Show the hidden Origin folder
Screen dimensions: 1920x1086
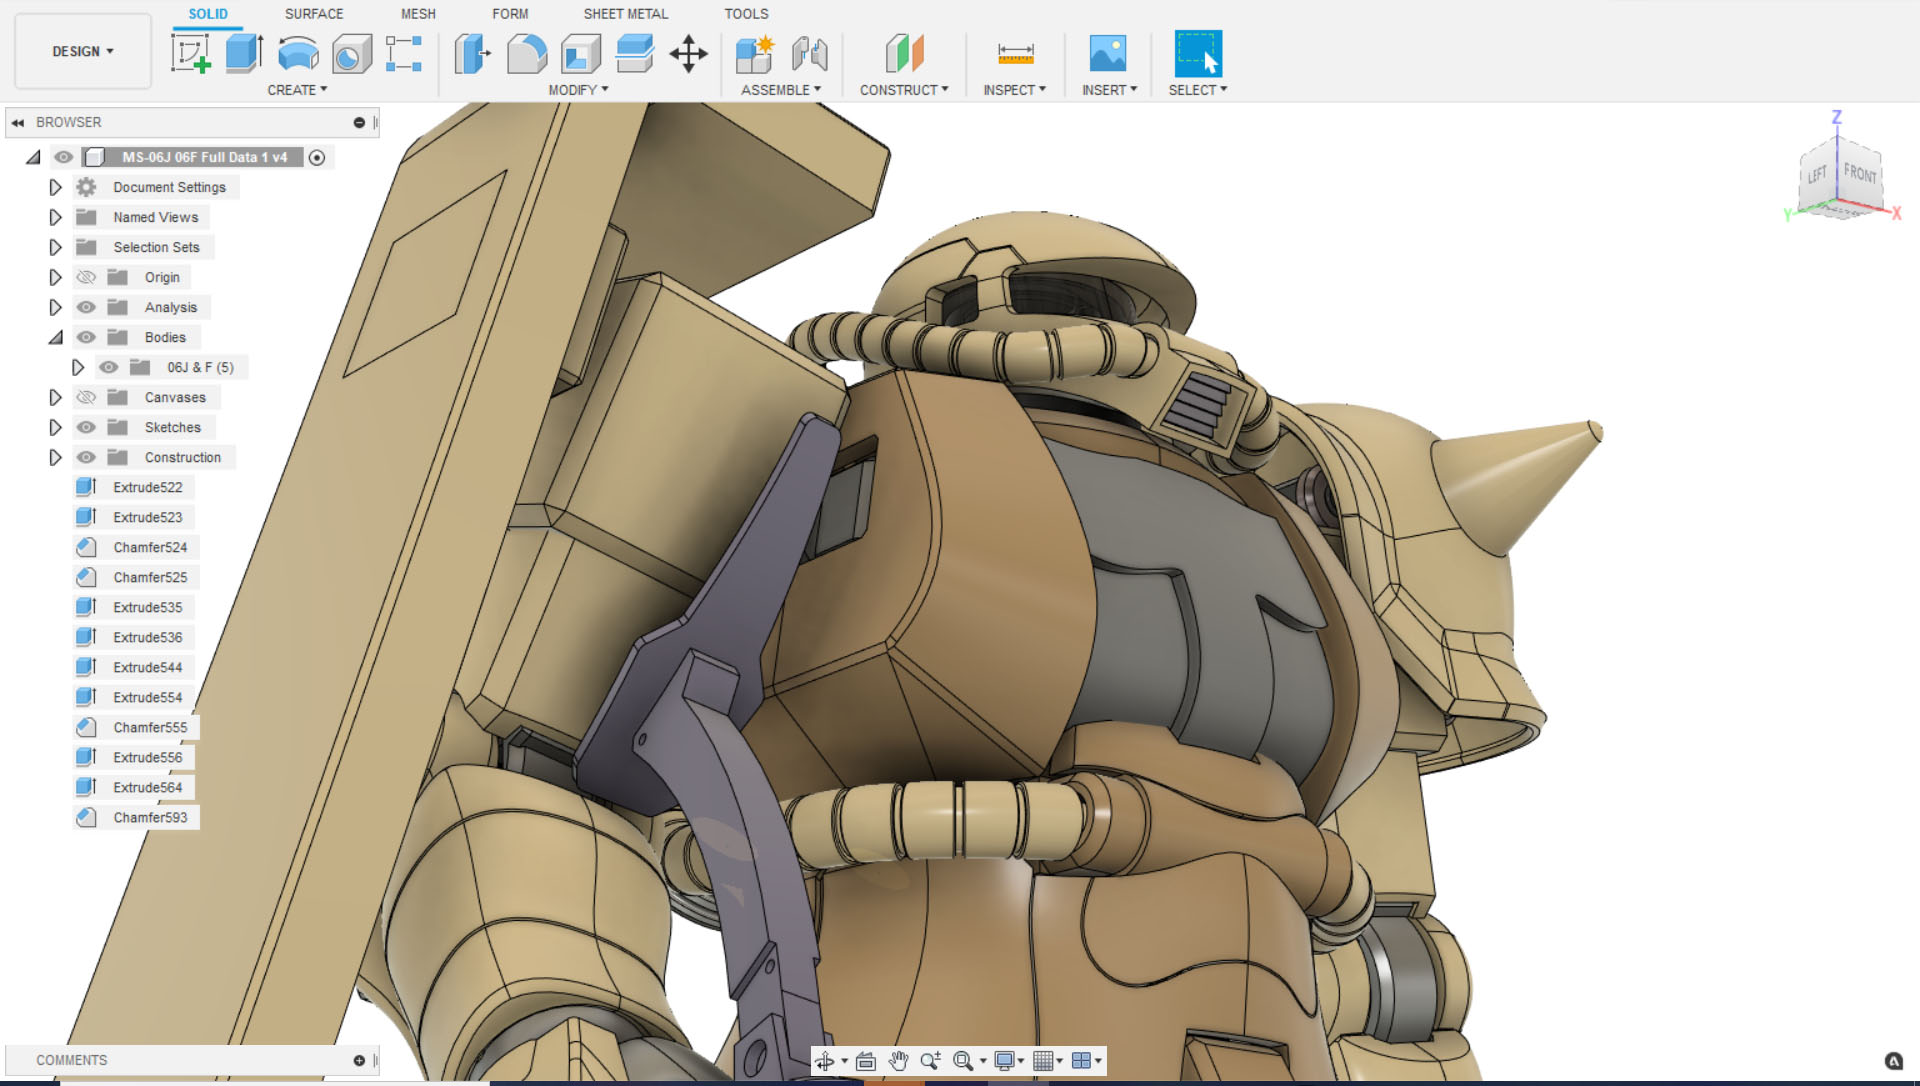[85, 277]
